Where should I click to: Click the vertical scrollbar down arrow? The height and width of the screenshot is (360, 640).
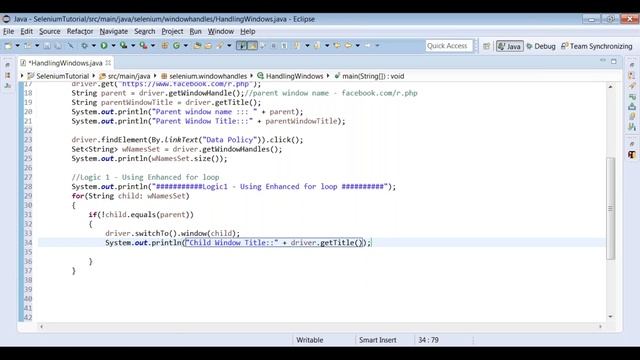(x=611, y=316)
